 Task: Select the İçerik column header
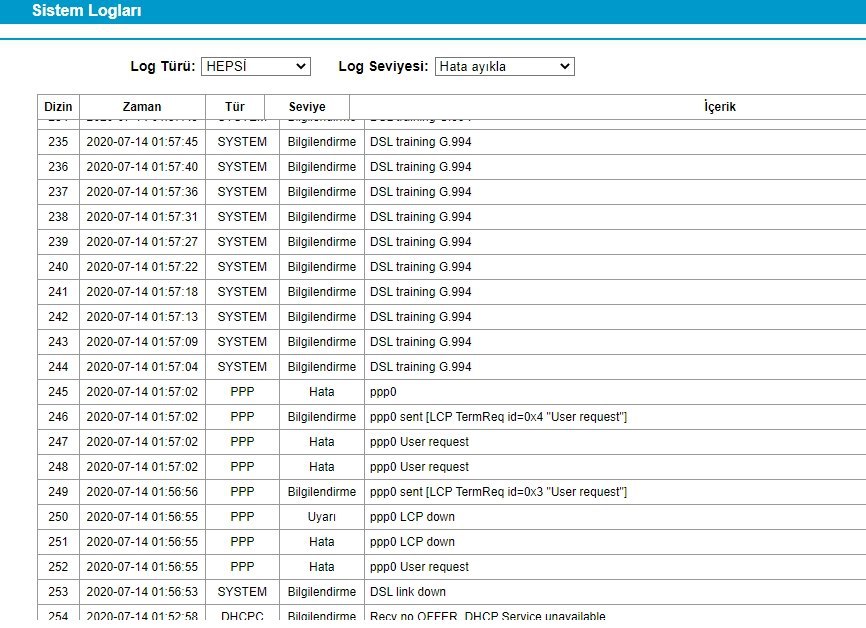point(719,107)
